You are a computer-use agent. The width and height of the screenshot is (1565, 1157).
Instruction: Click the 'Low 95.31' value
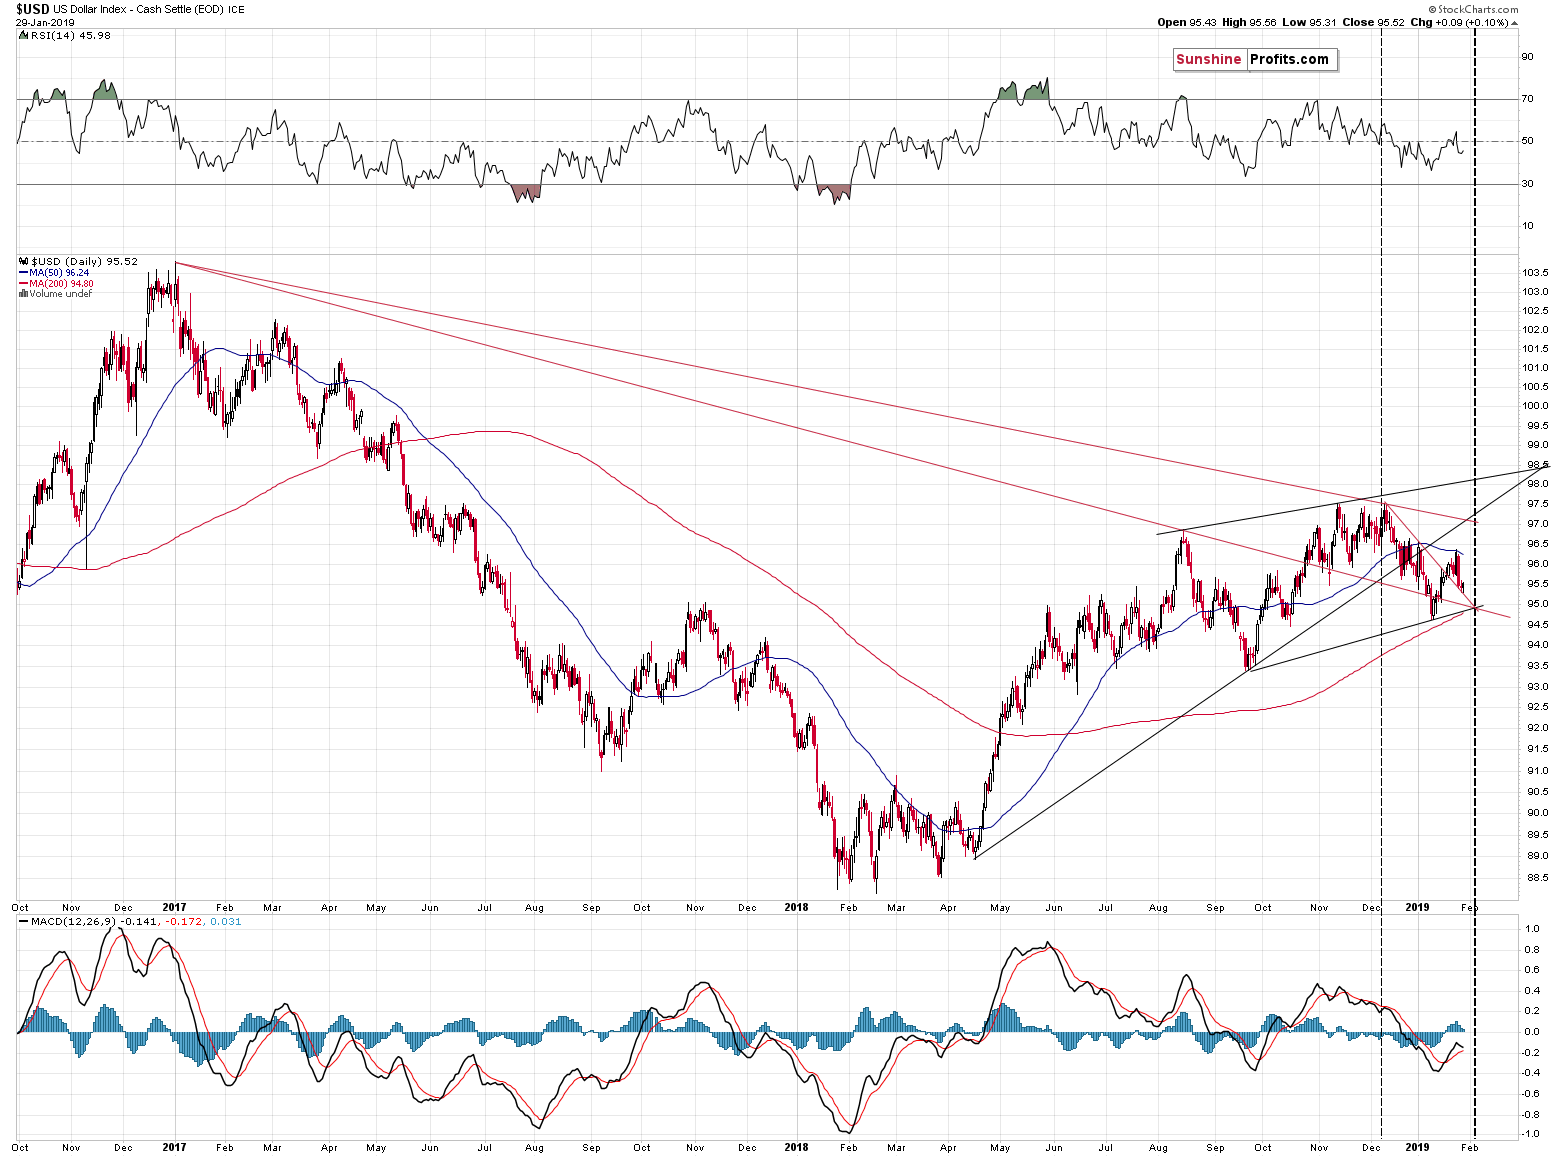click(x=1309, y=22)
